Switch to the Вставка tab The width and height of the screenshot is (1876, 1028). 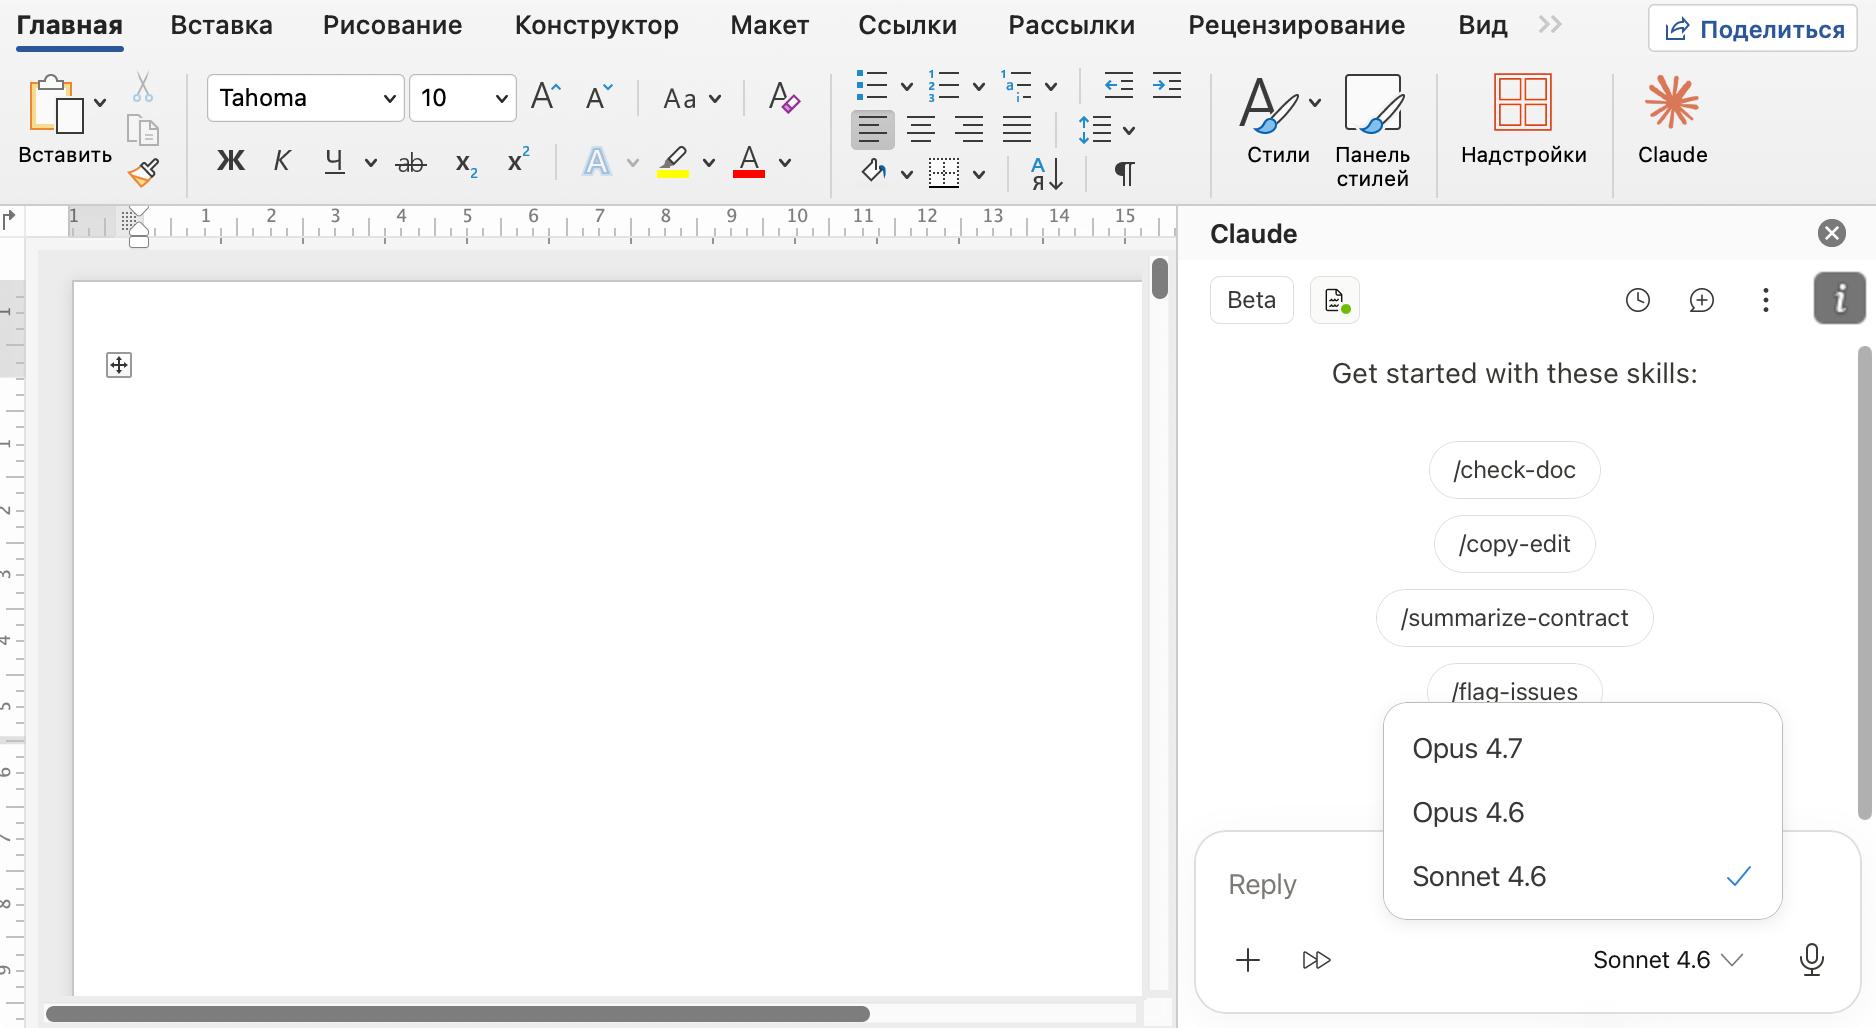221,25
